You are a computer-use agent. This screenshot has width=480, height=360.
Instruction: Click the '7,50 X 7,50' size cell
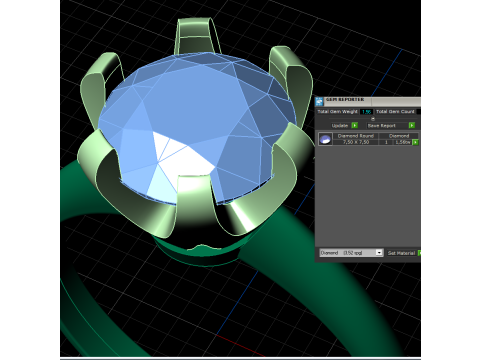[356, 142]
